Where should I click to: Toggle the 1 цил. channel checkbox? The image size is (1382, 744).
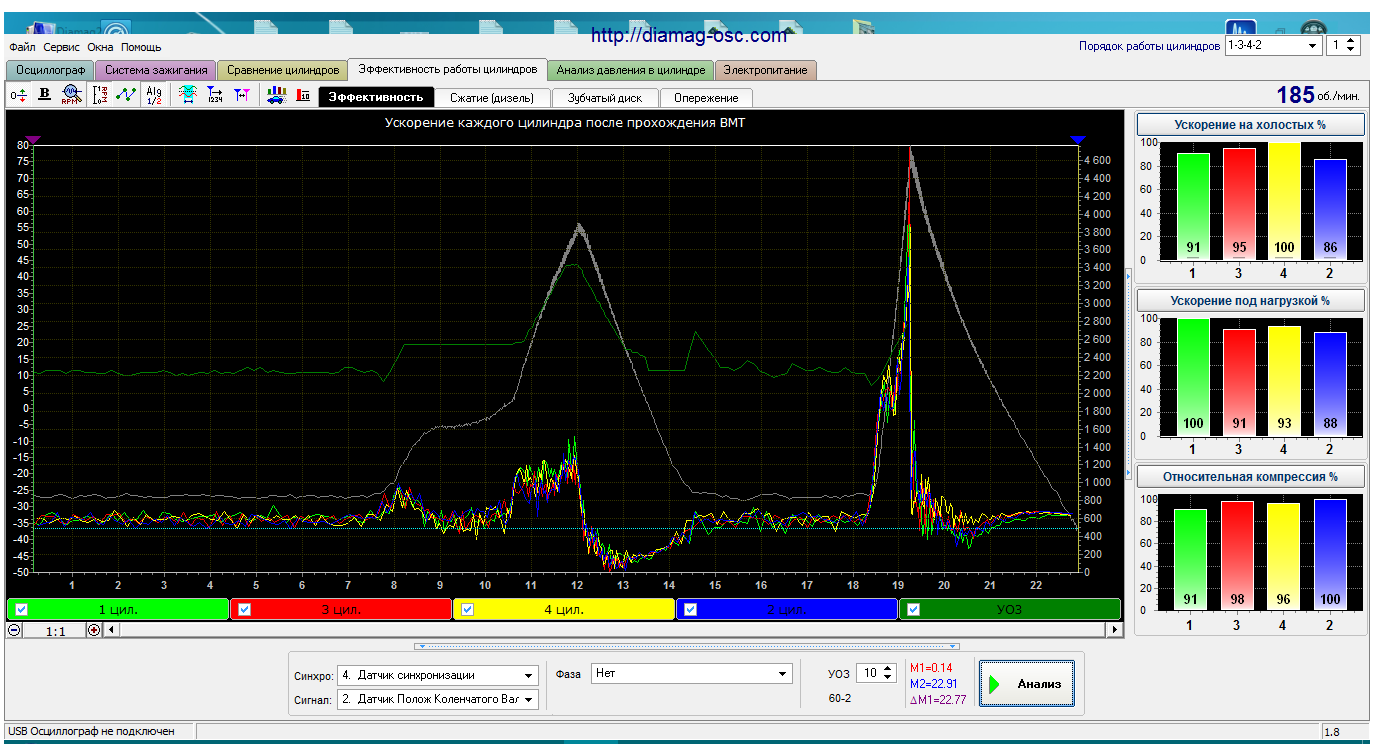pos(21,609)
